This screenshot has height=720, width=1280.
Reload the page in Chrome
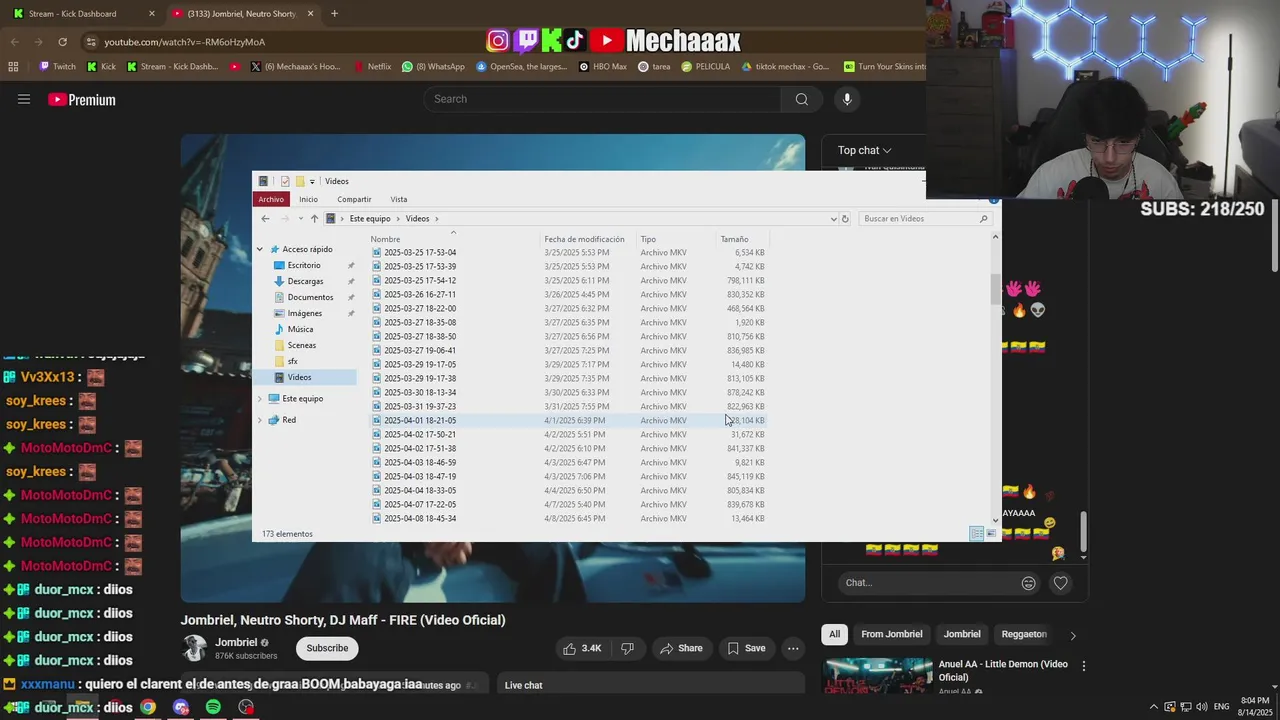coord(62,42)
